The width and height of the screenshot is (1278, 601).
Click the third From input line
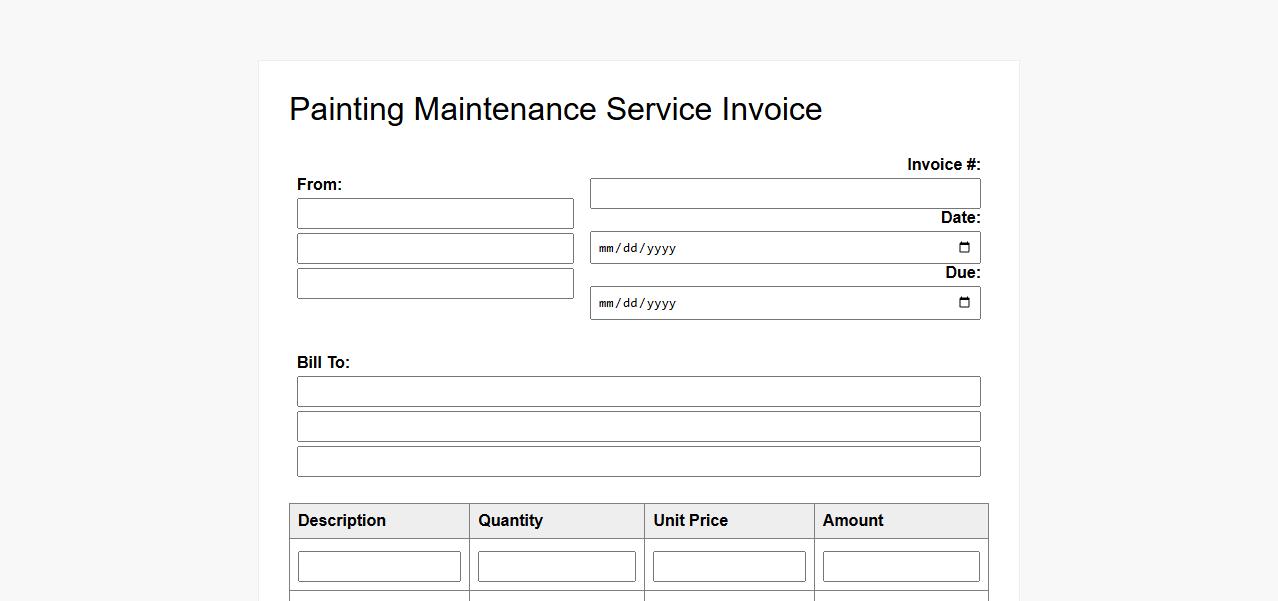(x=435, y=284)
